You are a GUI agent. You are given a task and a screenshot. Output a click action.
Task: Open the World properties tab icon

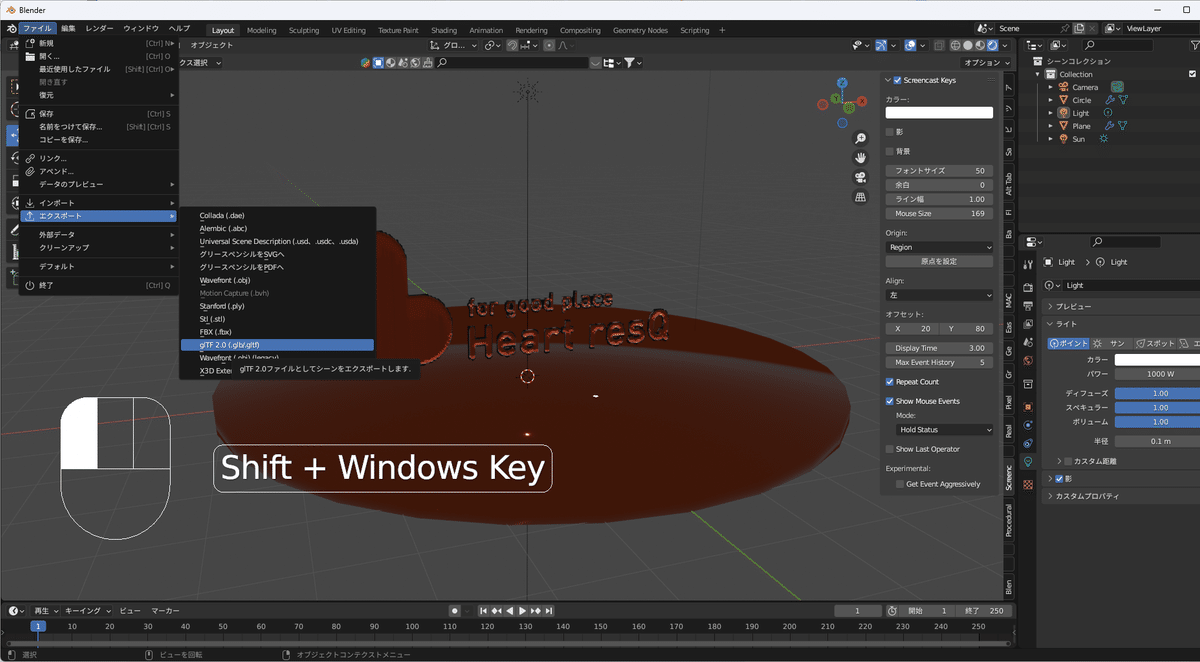[1028, 361]
